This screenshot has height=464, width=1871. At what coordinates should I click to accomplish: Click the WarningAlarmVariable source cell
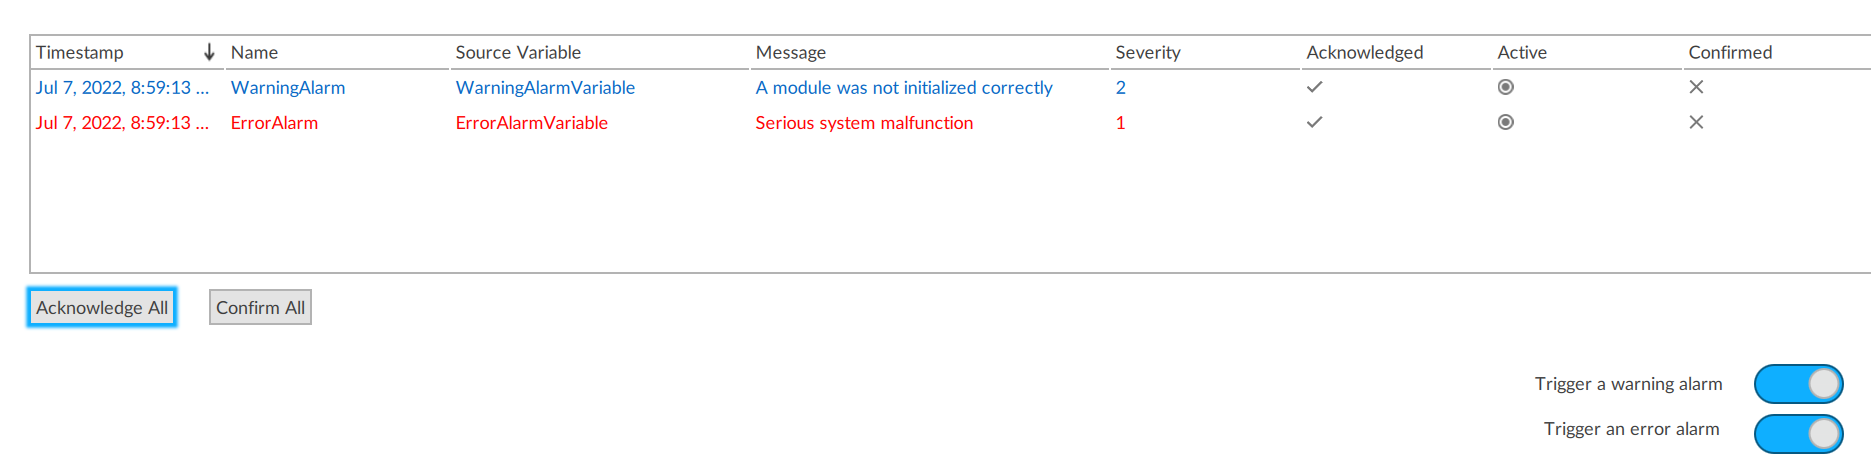545,87
